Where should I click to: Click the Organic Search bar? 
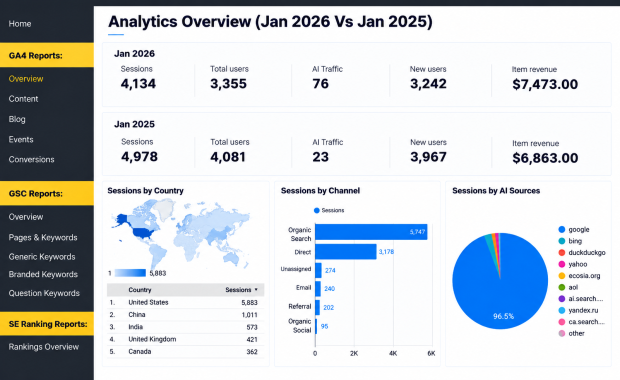click(x=371, y=232)
